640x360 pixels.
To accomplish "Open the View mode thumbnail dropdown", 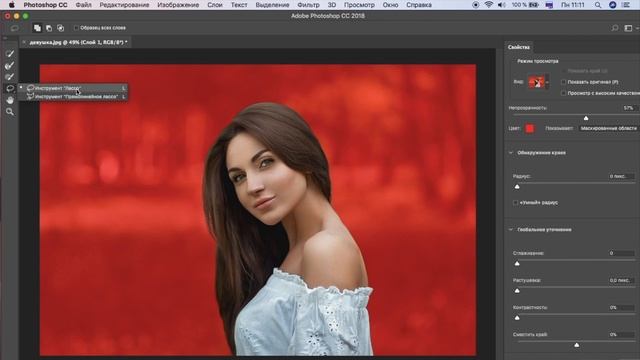I will click(538, 82).
